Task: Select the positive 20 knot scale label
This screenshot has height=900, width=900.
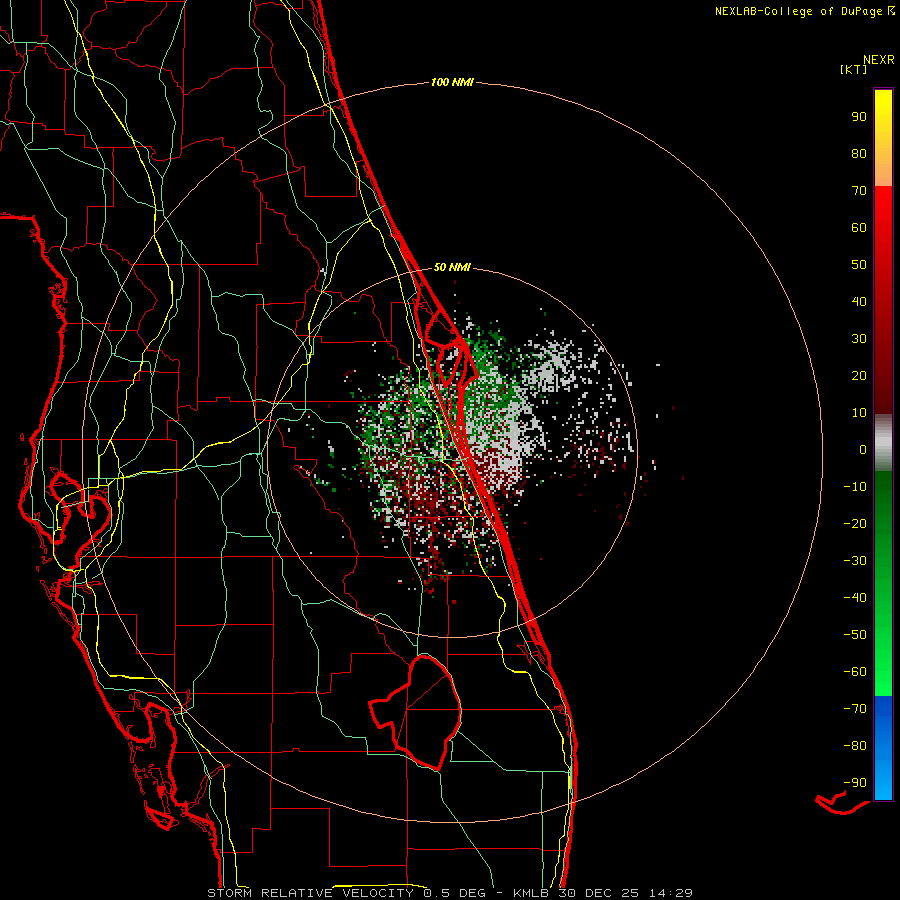Action: click(x=859, y=376)
